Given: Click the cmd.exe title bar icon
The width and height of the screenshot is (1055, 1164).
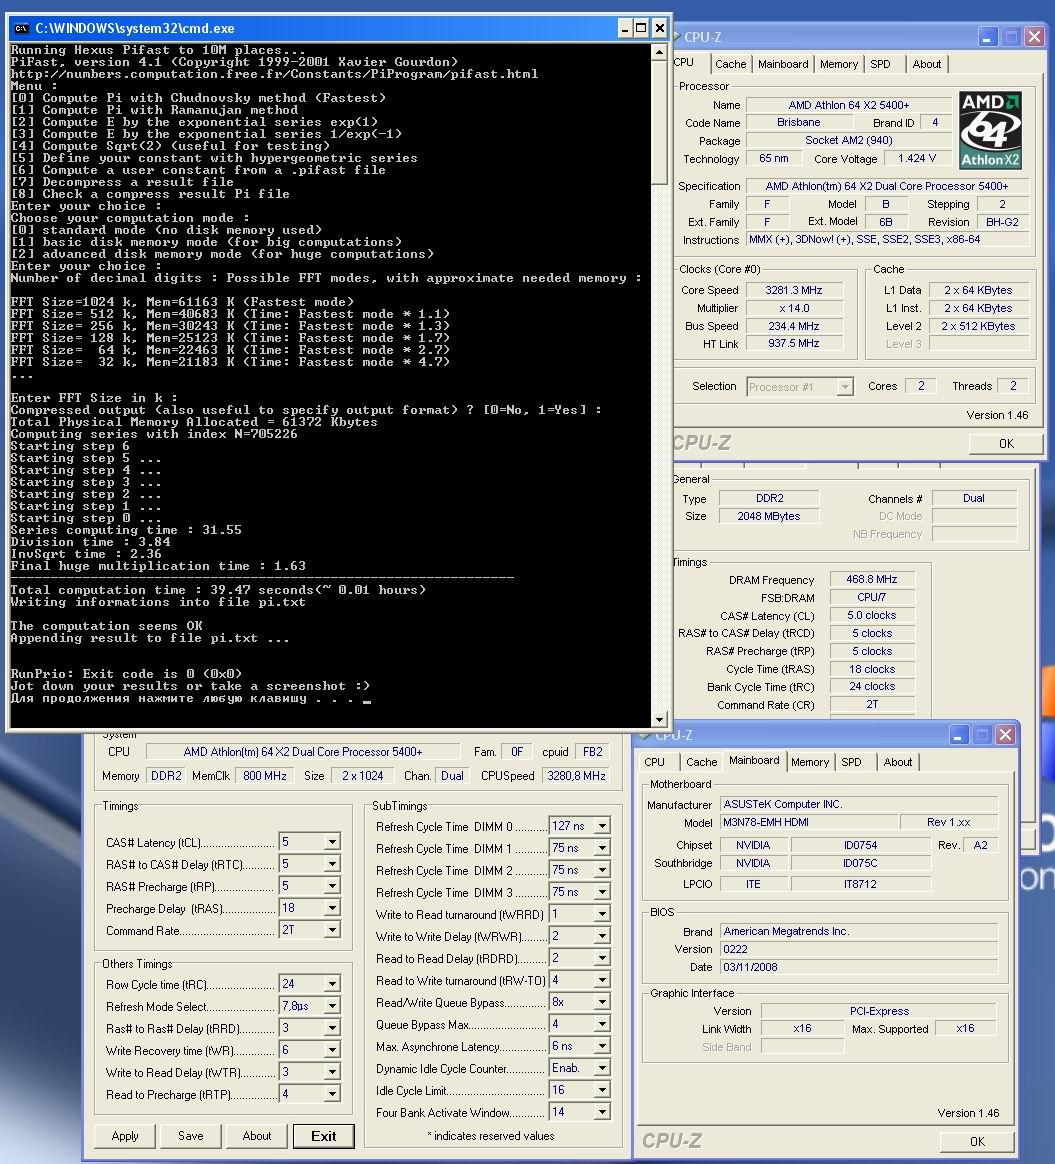Looking at the screenshot, I should [x=21, y=28].
